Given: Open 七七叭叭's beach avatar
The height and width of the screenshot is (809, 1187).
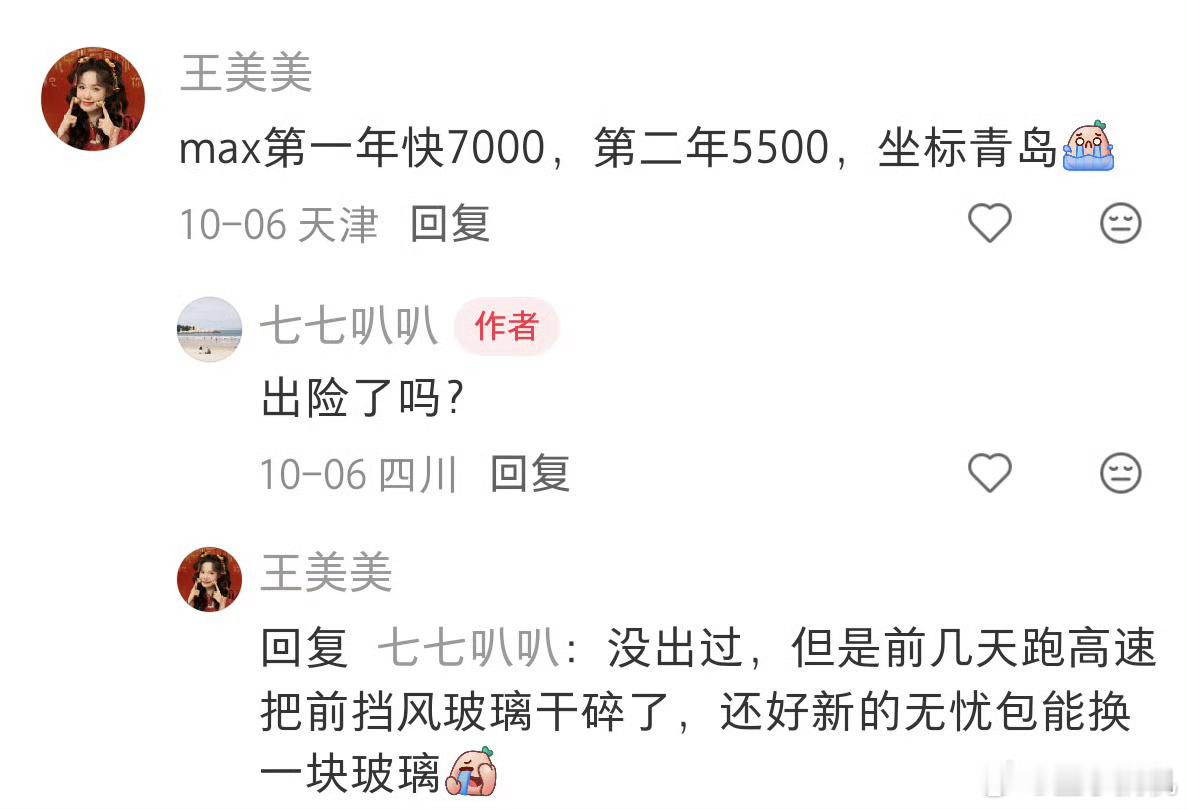Looking at the screenshot, I should 210,329.
